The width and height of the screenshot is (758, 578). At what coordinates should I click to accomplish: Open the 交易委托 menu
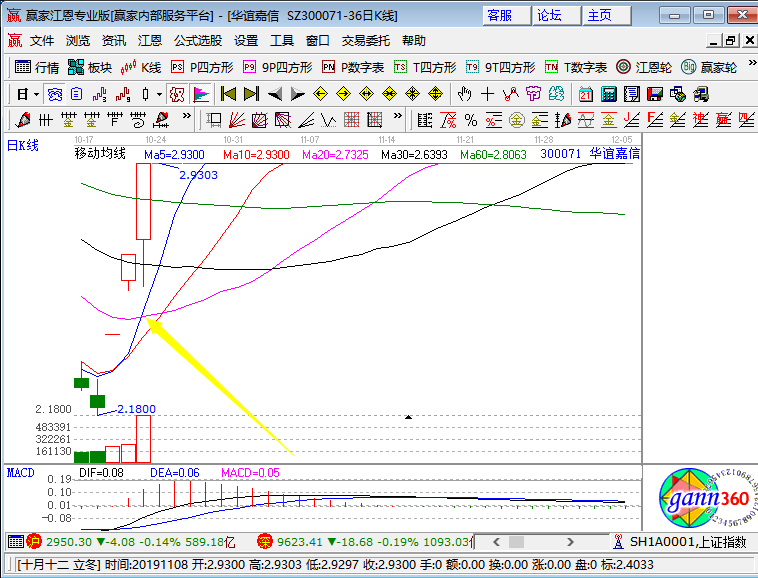tap(367, 41)
